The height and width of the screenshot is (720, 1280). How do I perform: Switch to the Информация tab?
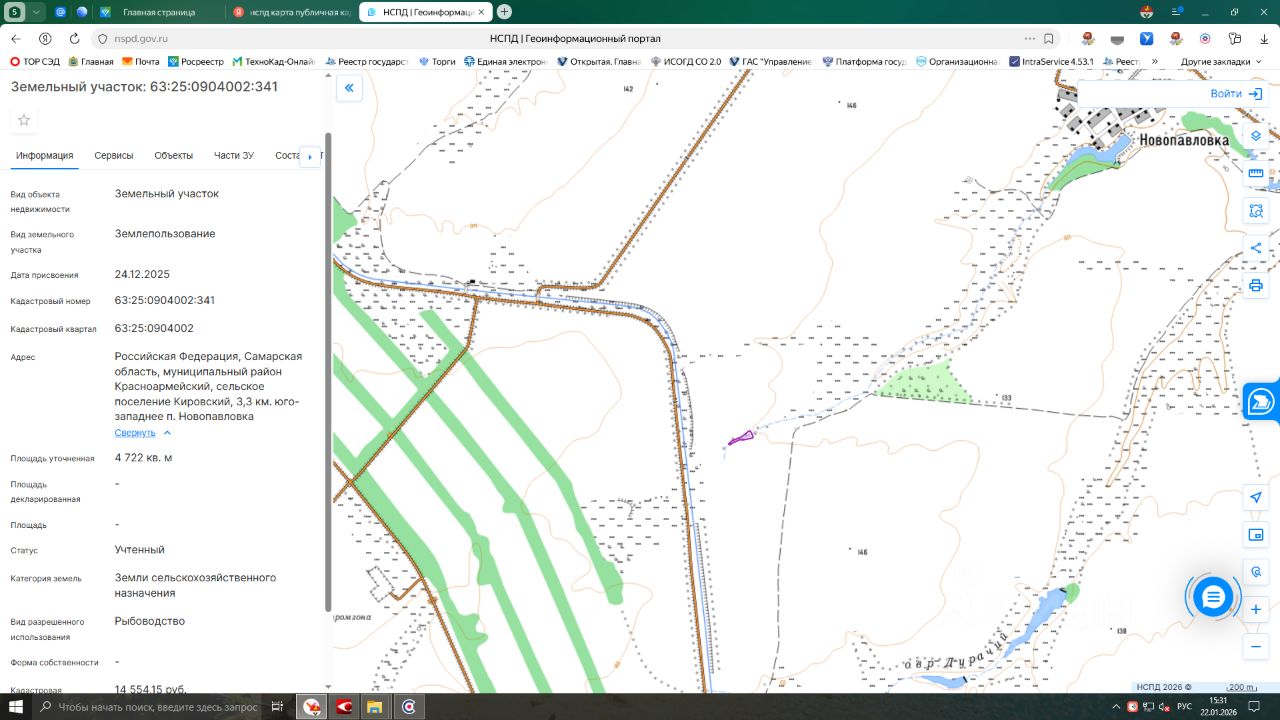coord(44,156)
